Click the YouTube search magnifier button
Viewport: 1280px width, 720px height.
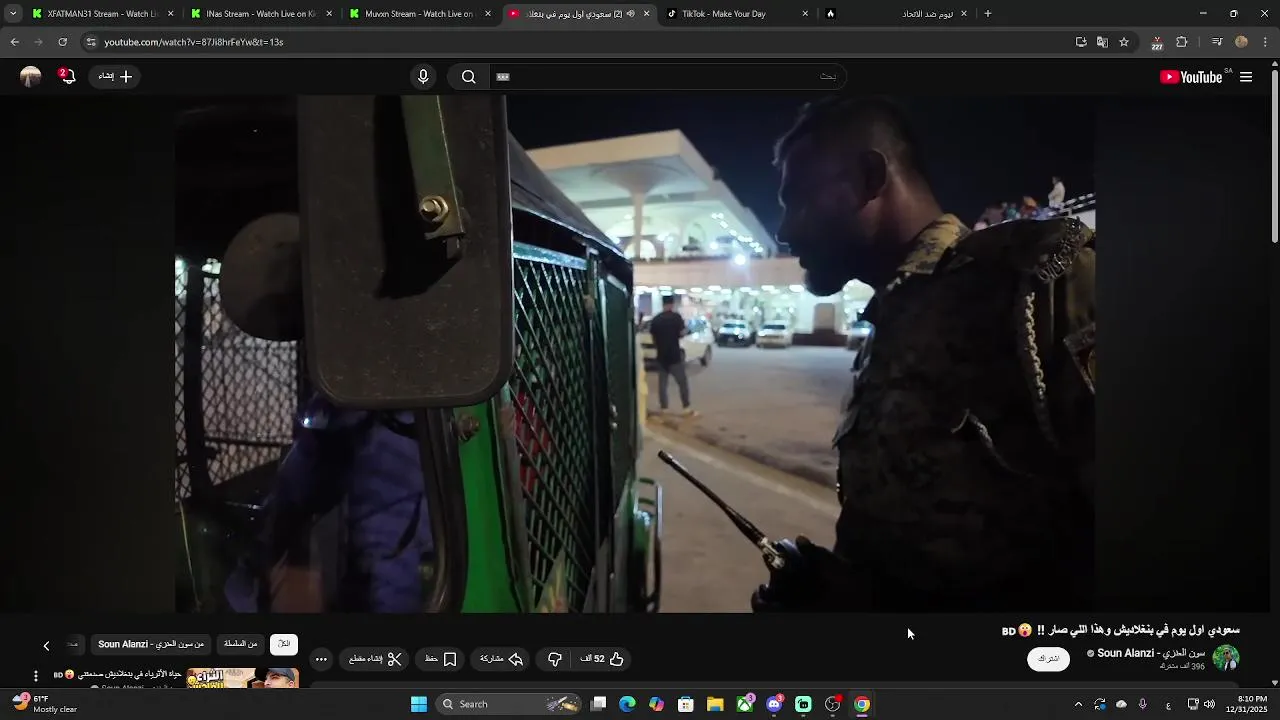468,77
